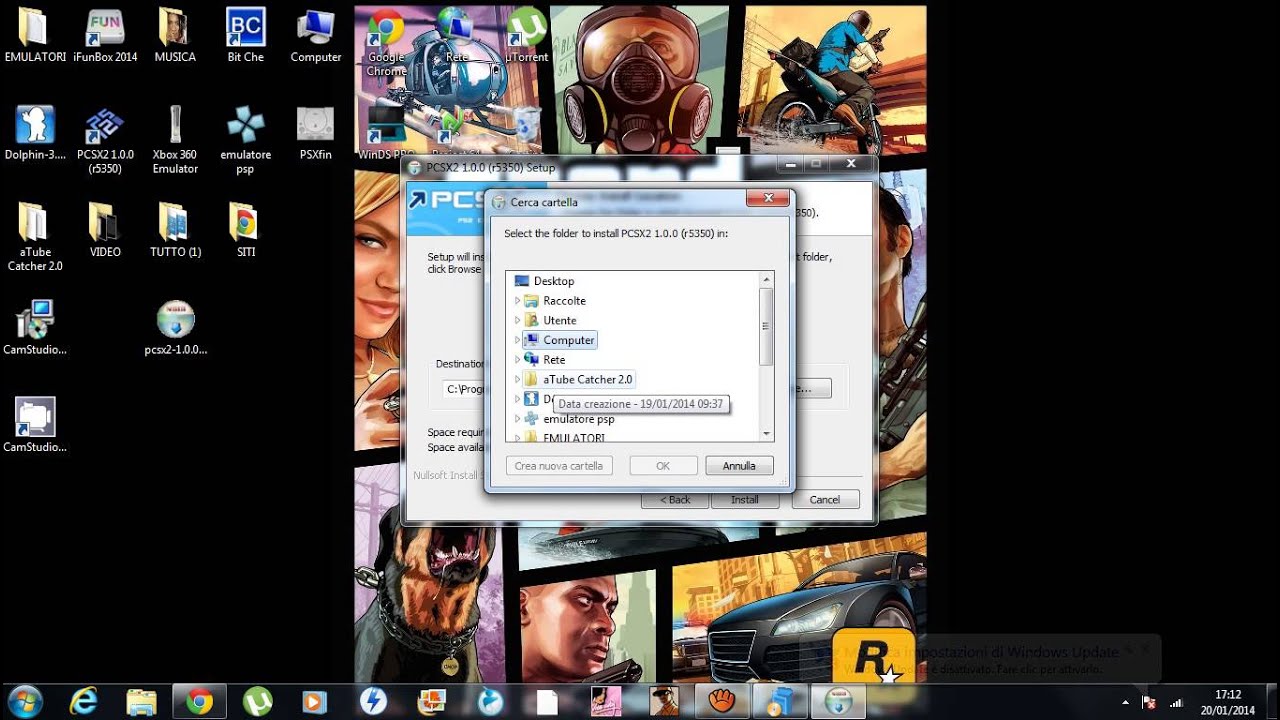This screenshot has width=1280, height=720.
Task: Select the PCSX2 1.0.0 (r5350) desktop shortcut
Action: (x=105, y=140)
